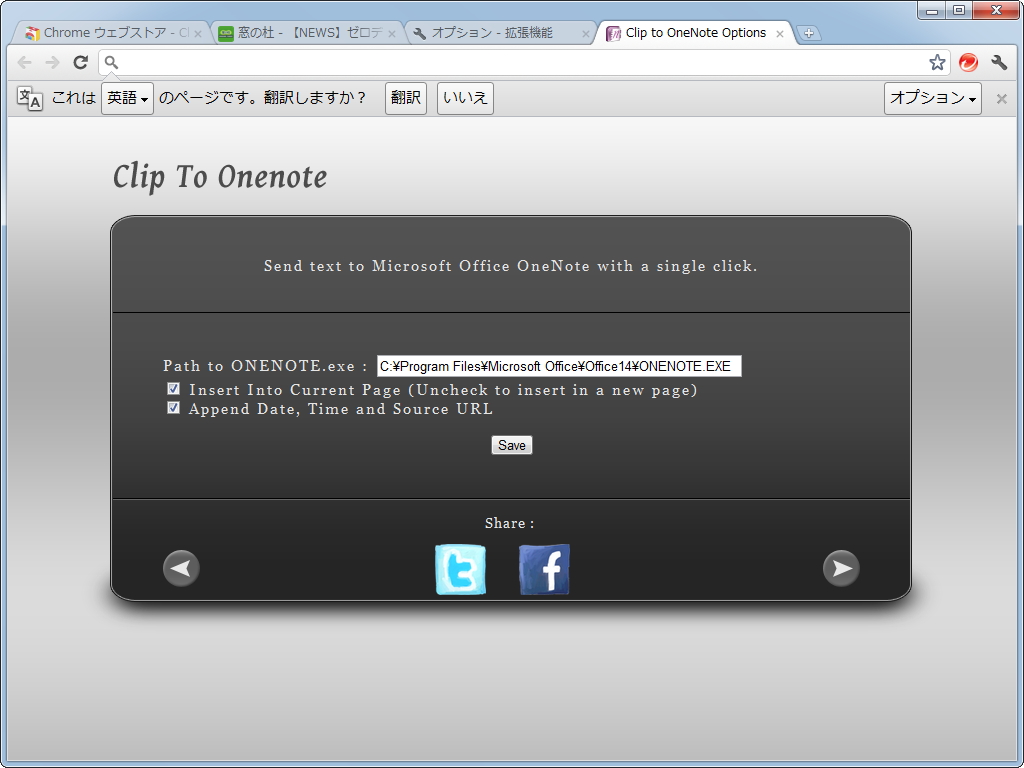Screen dimensions: 1024x768
Task: Open the 英語 language dropdown
Action: click(127, 97)
